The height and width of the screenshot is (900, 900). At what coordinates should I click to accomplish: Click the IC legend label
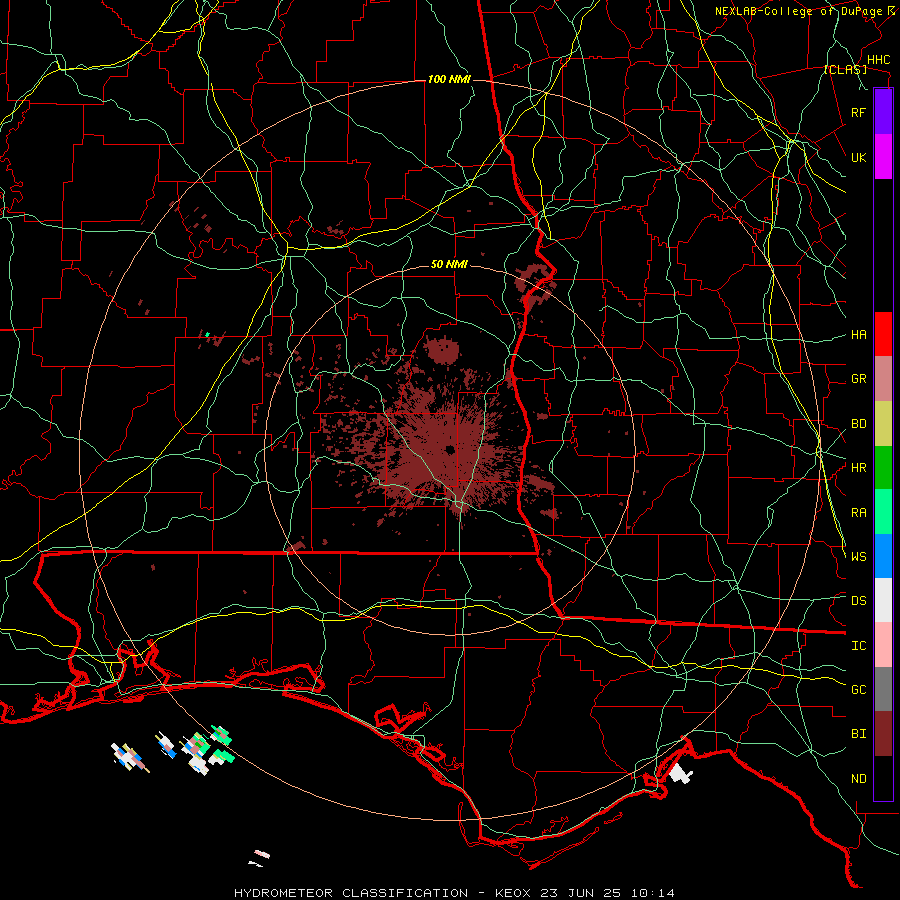tap(858, 646)
